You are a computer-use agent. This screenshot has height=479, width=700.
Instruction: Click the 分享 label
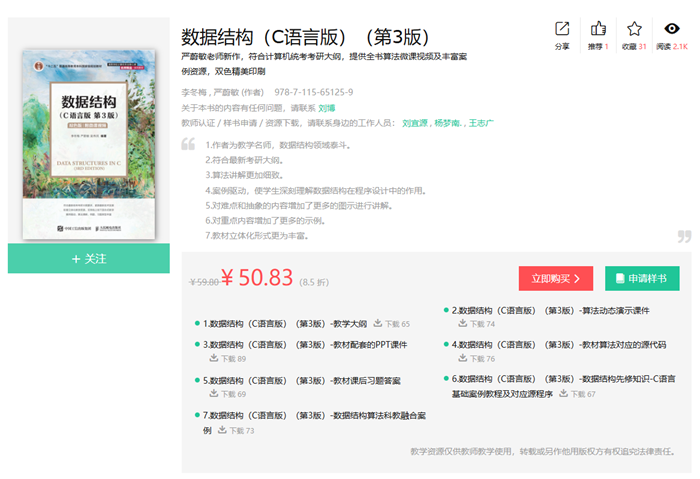tap(562, 46)
